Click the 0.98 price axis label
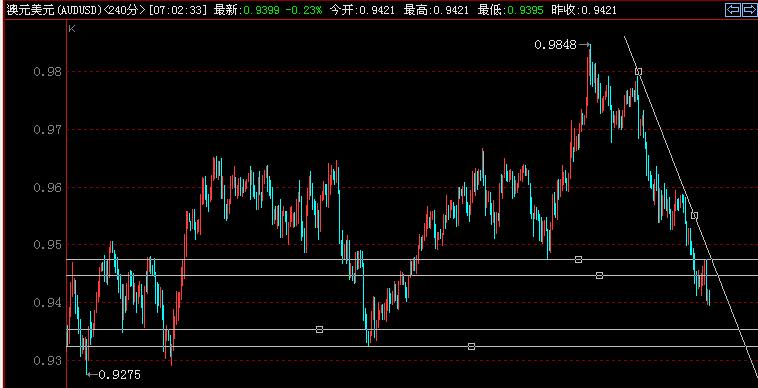This screenshot has height=388, width=758. [x=47, y=72]
